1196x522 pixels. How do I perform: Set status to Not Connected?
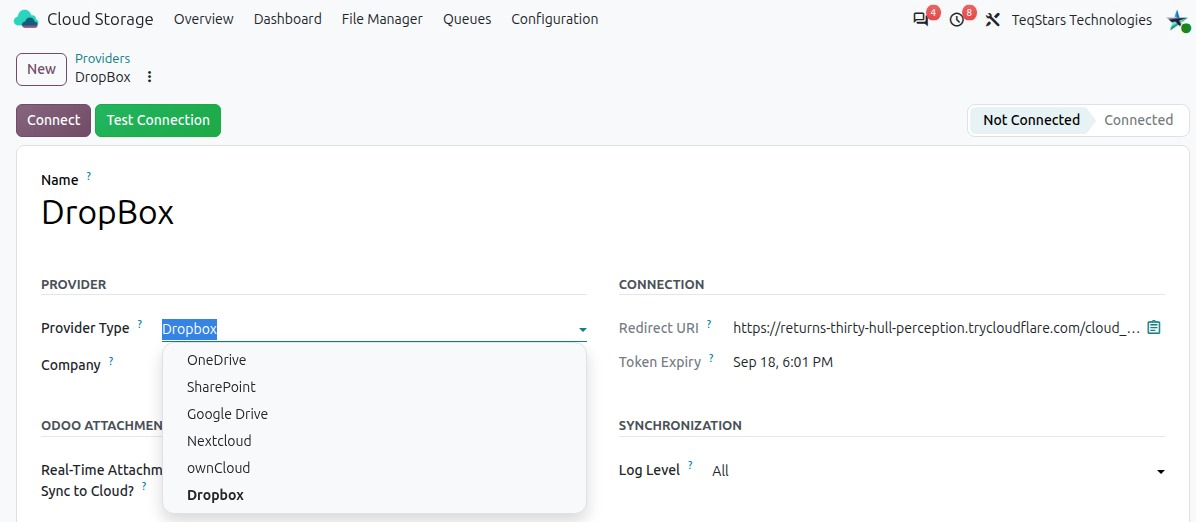(x=1030, y=121)
